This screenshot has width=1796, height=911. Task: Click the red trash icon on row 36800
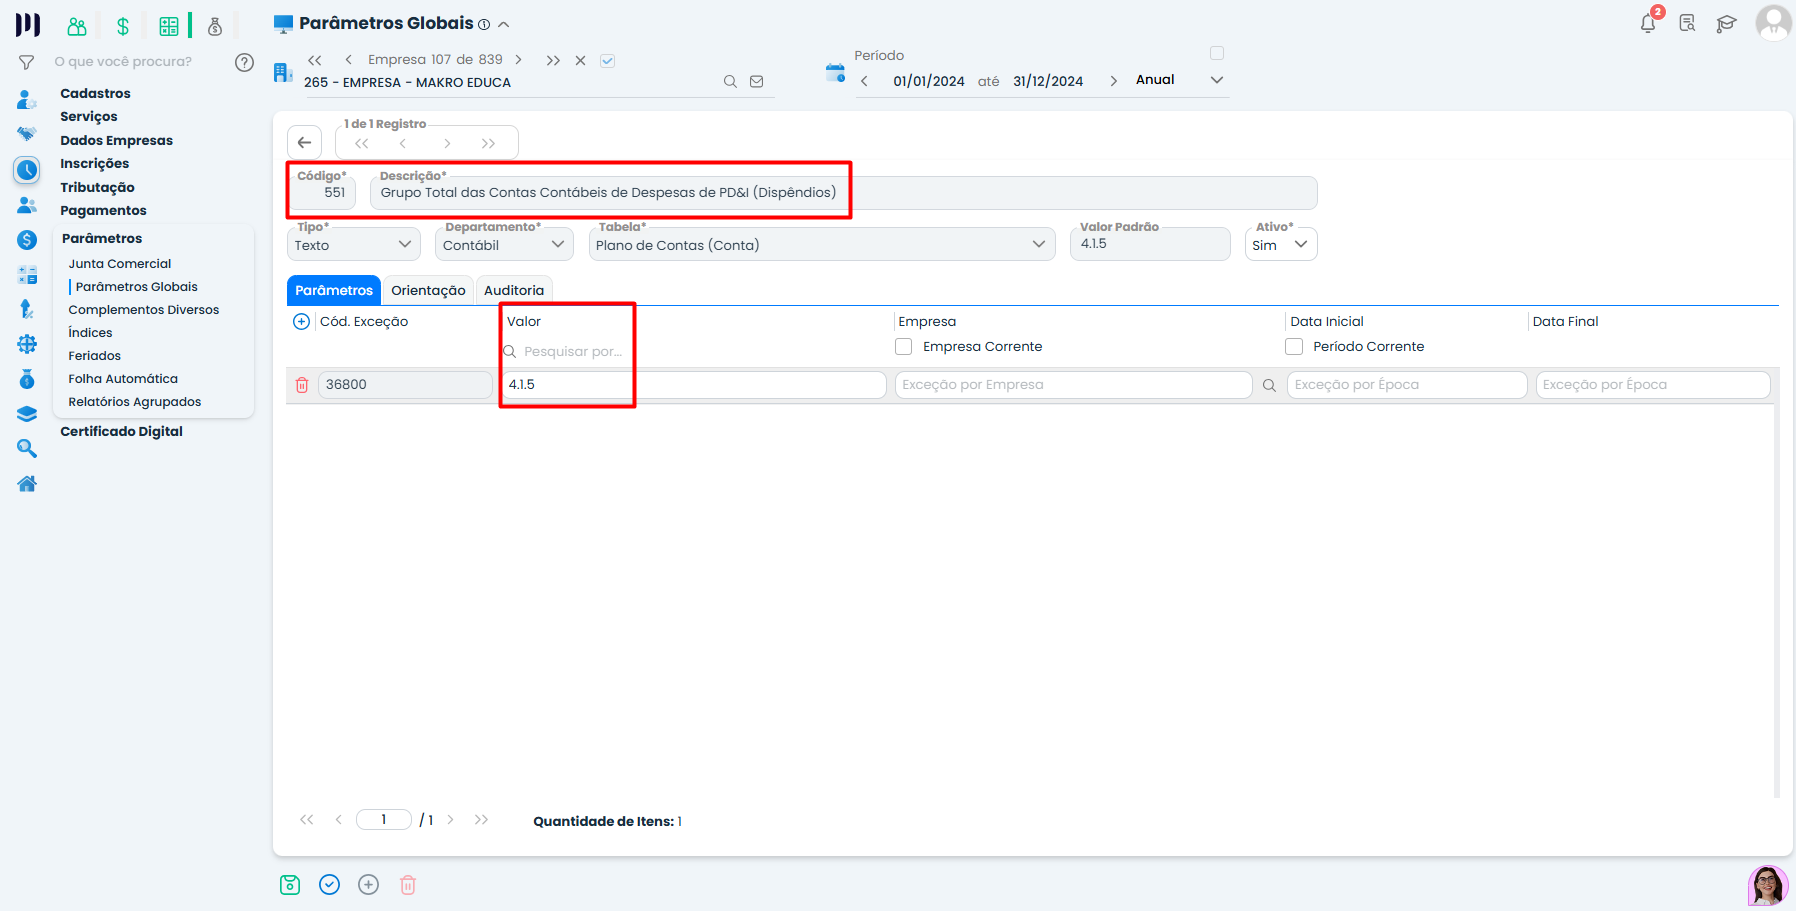coord(302,385)
